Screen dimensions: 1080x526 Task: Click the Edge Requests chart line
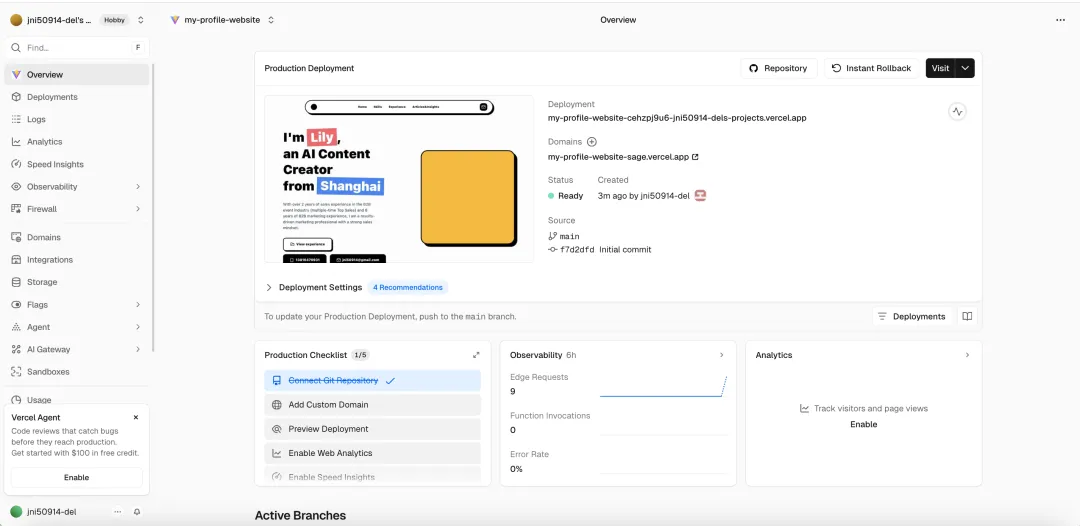[x=663, y=387]
